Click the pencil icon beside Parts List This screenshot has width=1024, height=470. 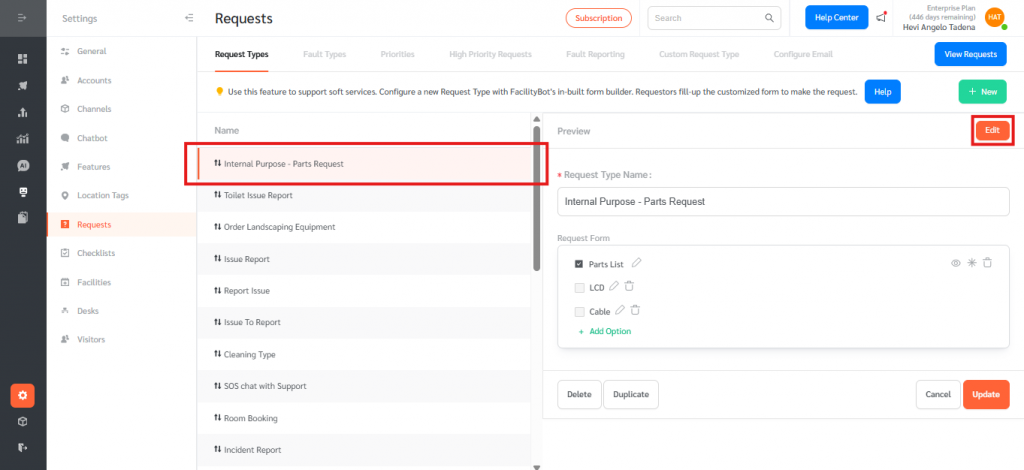pos(637,263)
